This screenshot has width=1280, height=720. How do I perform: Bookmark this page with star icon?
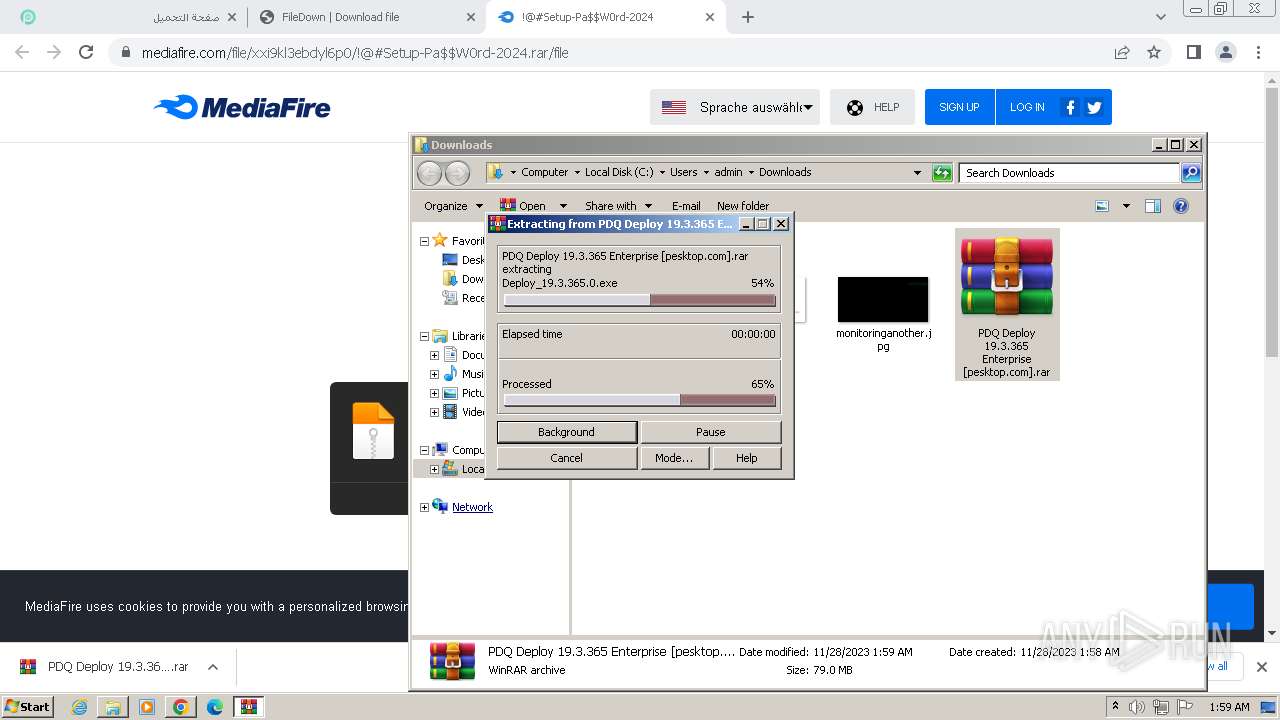click(1154, 52)
